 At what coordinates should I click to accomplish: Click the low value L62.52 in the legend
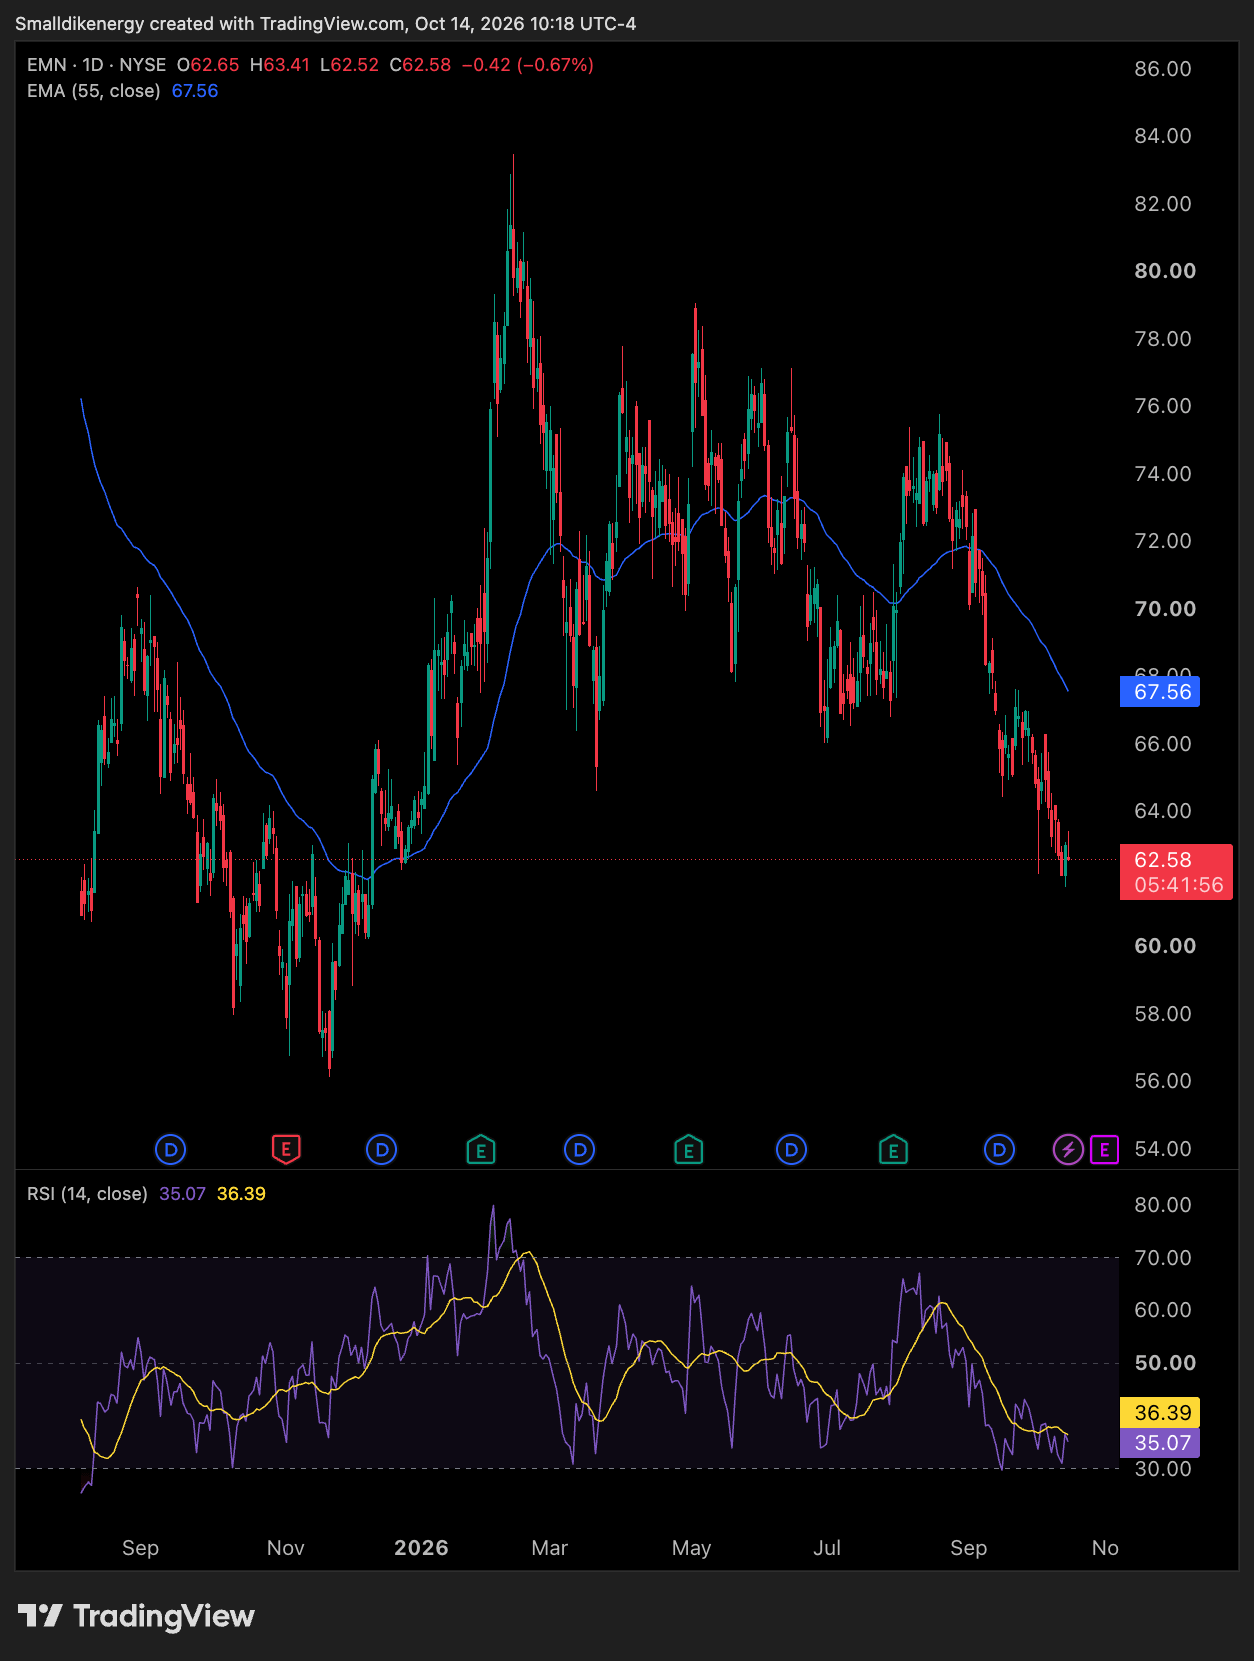coord(349,65)
